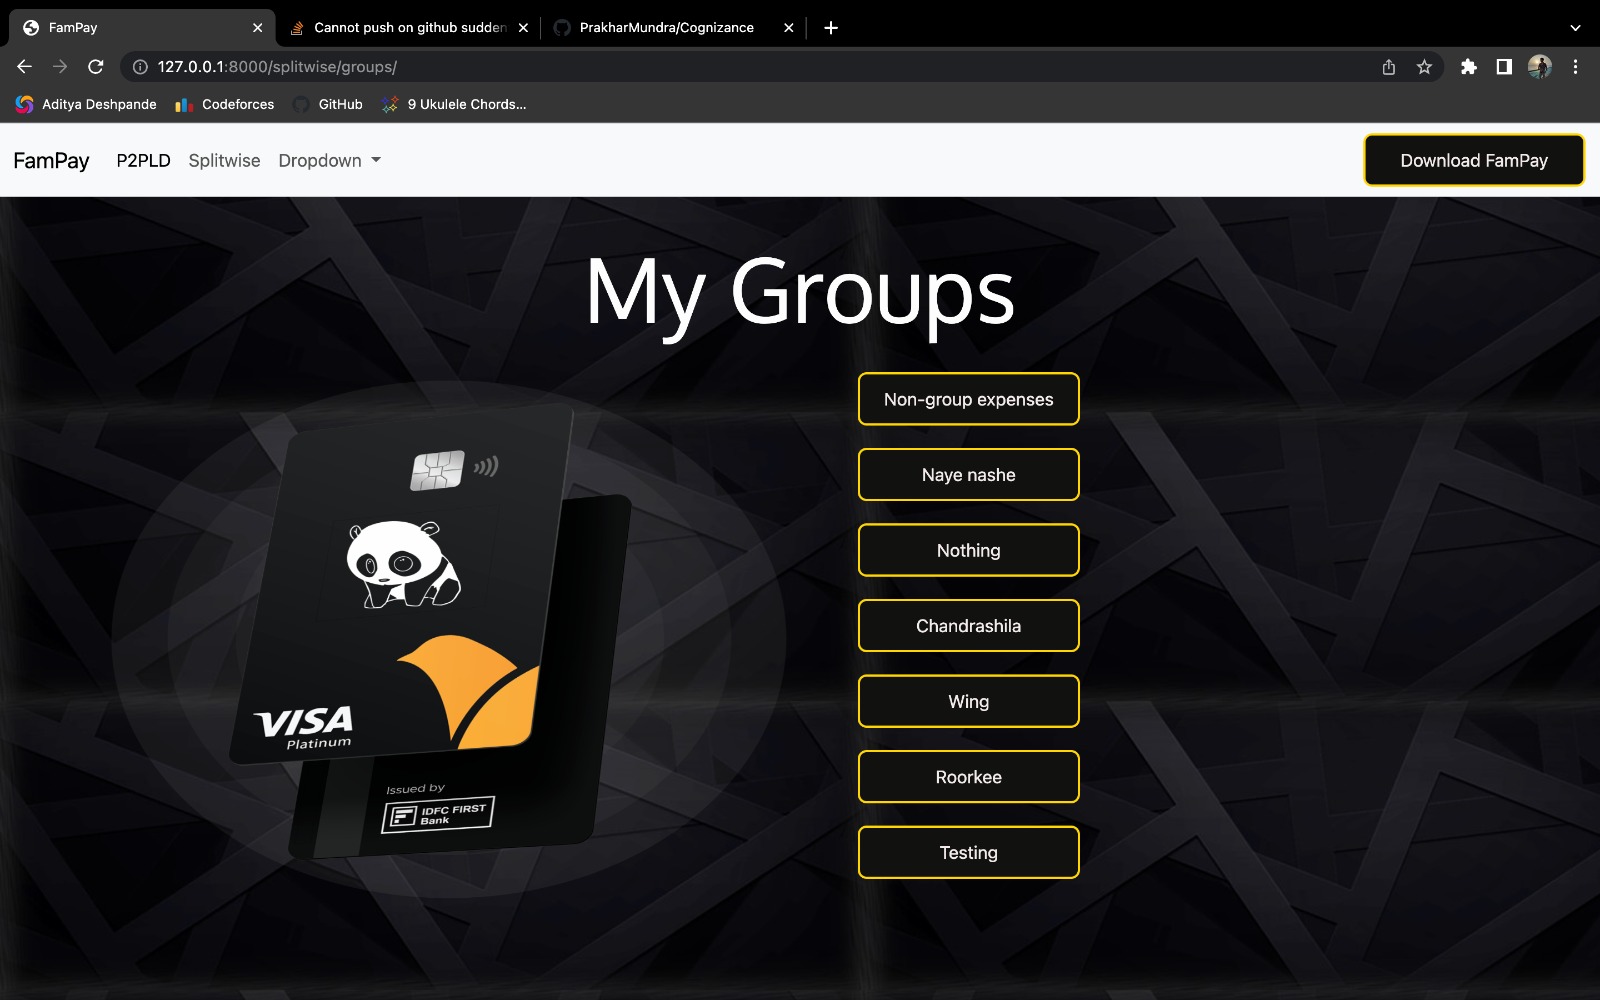The width and height of the screenshot is (1600, 1000).
Task: Open the Splitwise nav link
Action: click(x=224, y=161)
